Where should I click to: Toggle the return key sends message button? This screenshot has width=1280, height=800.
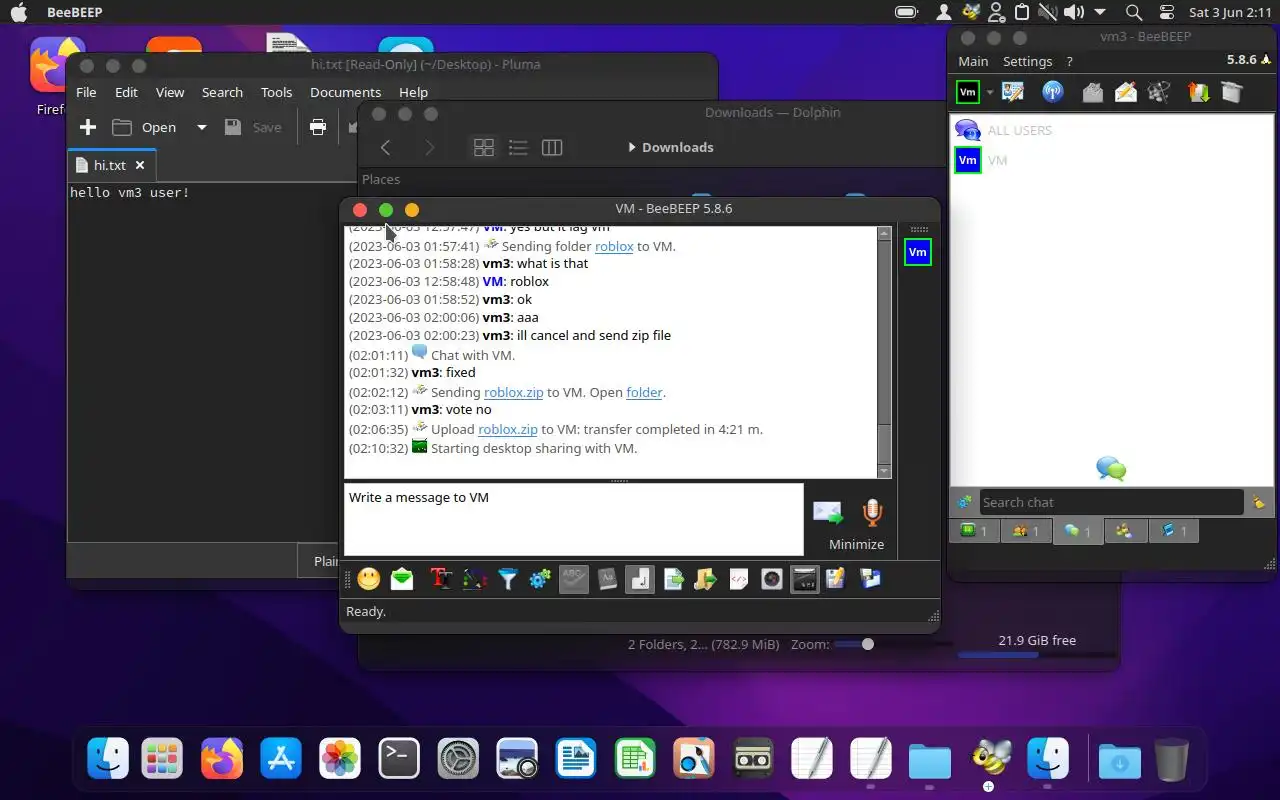[x=640, y=579]
